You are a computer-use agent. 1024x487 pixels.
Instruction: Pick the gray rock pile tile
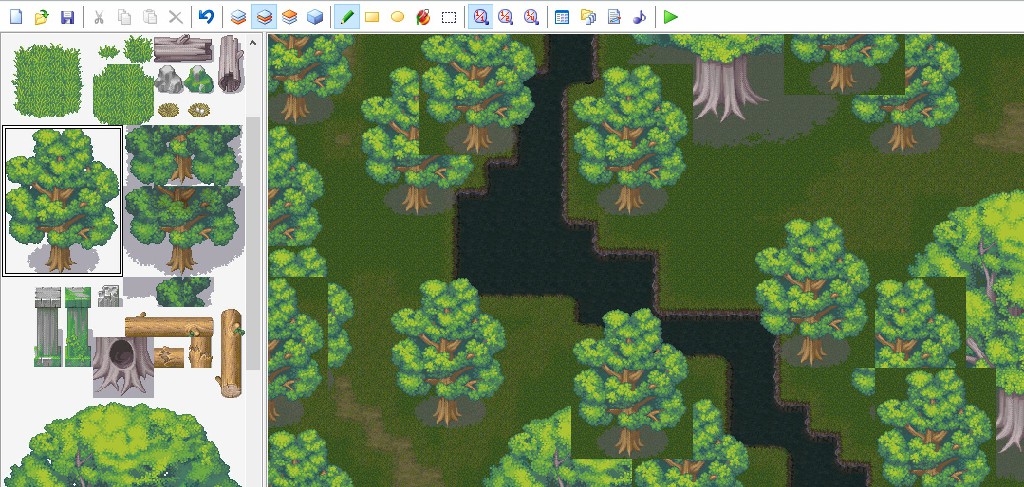[168, 79]
